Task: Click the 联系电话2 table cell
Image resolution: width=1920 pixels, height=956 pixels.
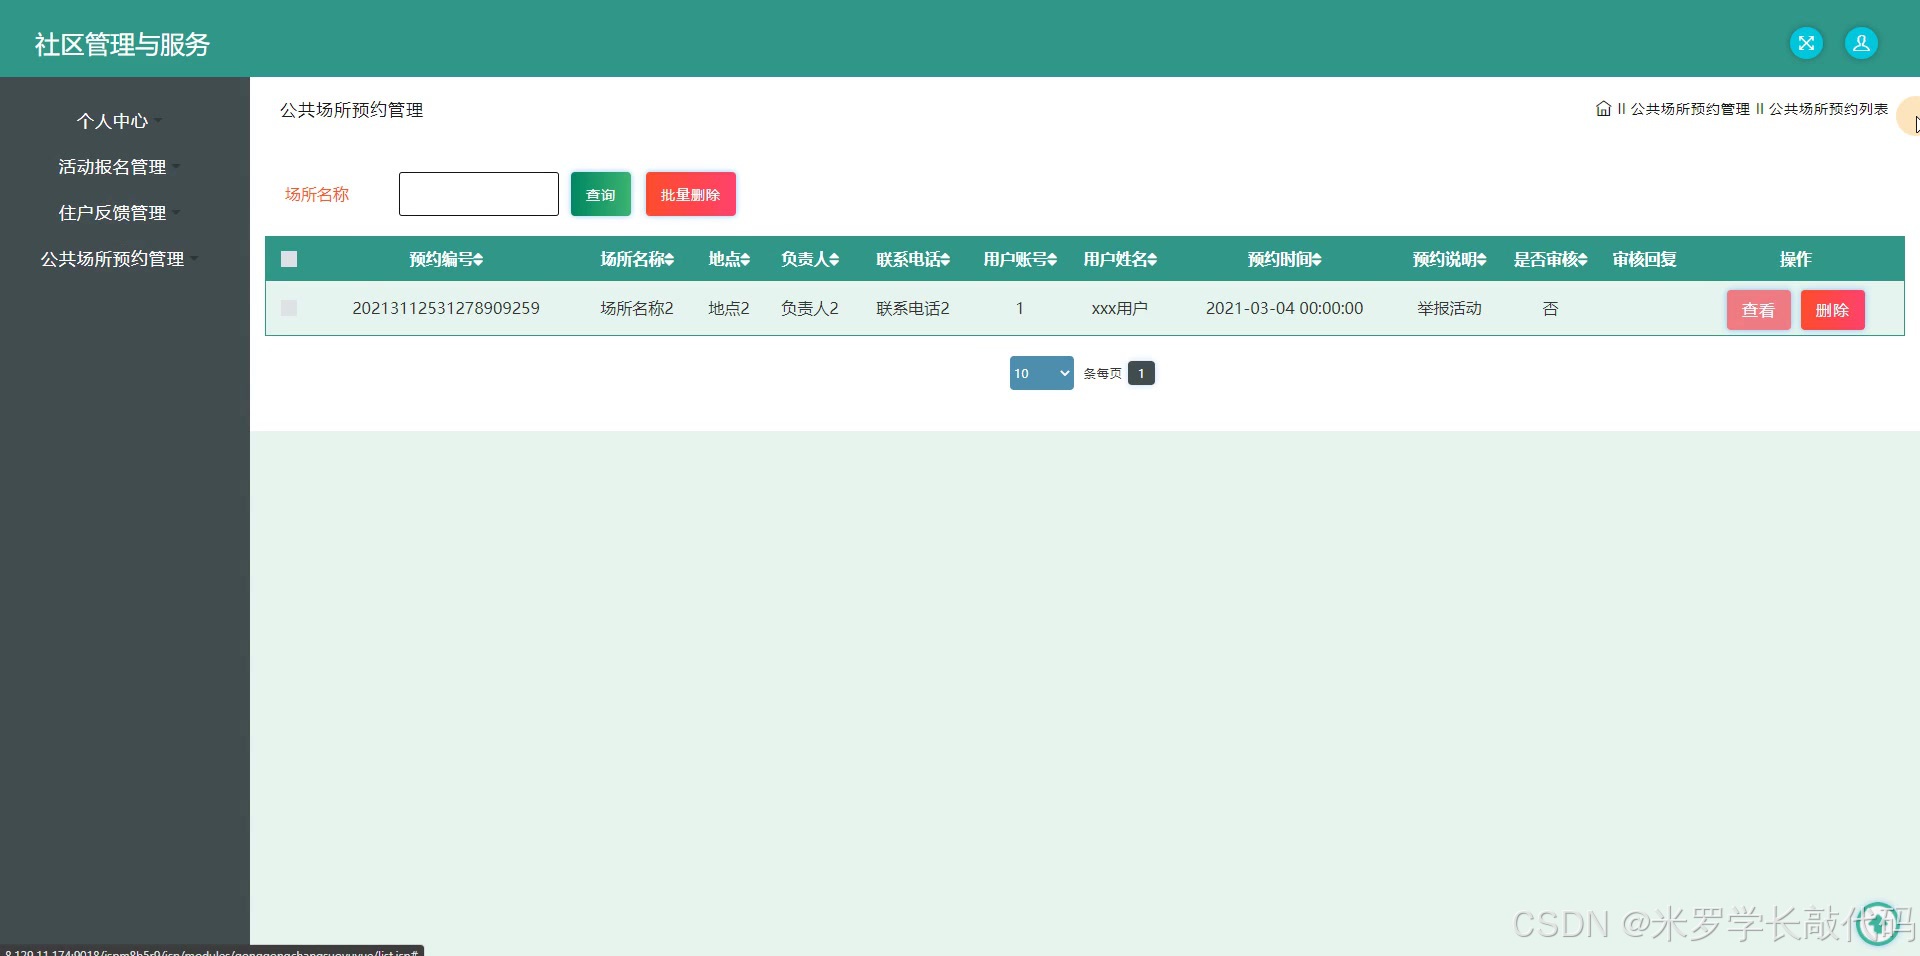Action: [x=913, y=308]
